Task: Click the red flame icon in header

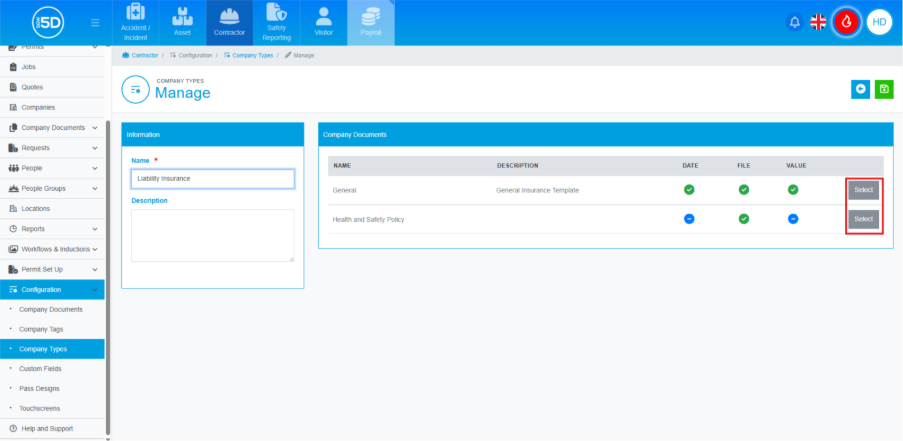Action: click(847, 22)
